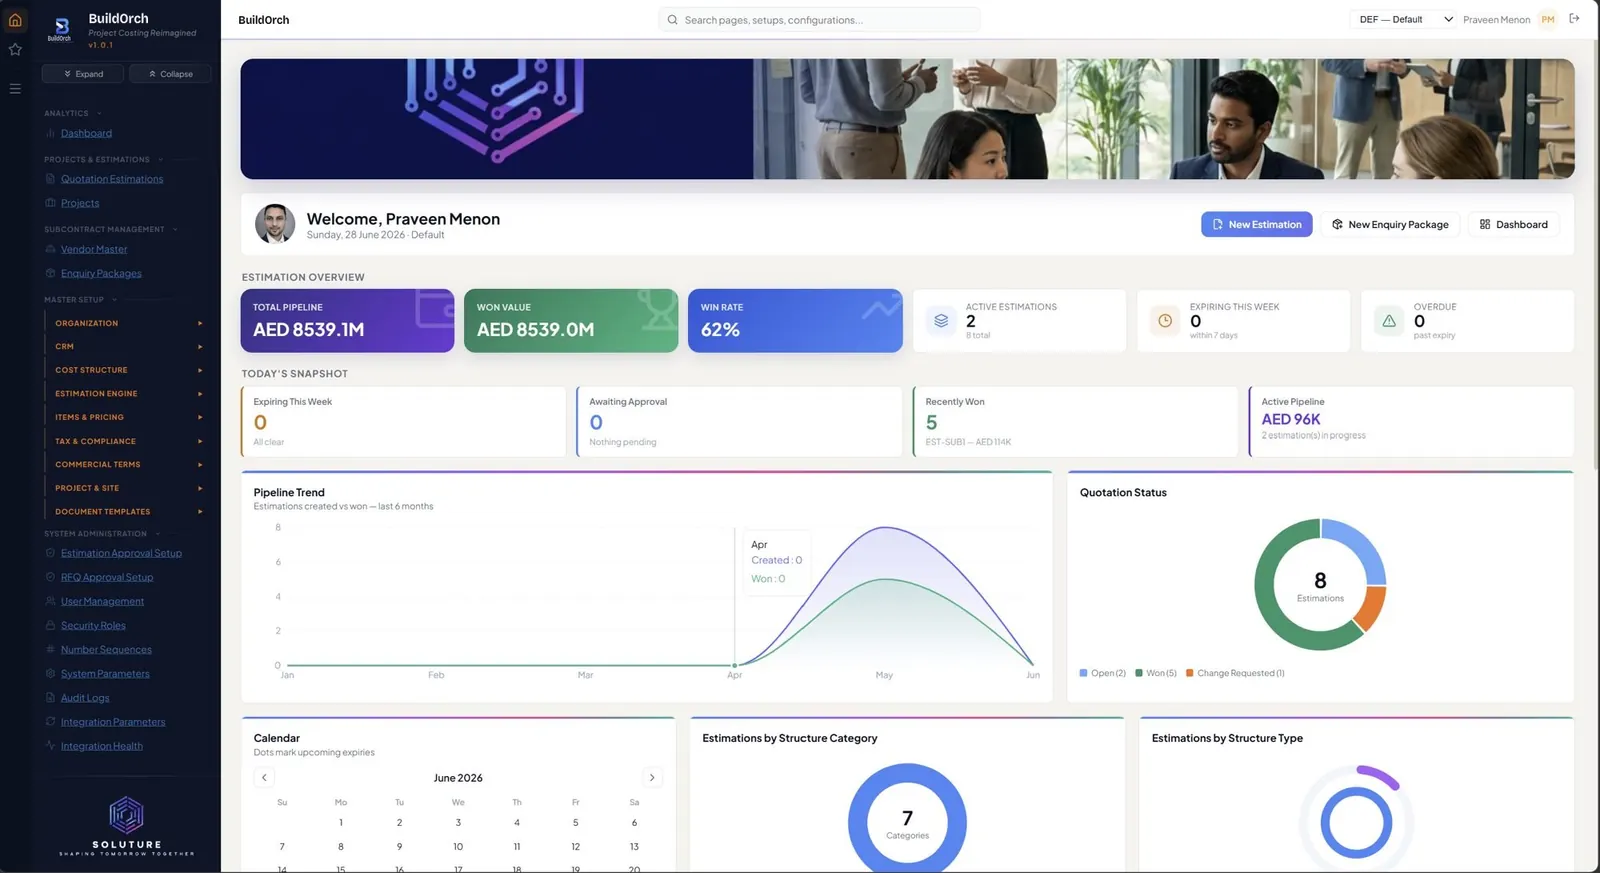Click New Enquiry Package button
Image resolution: width=1600 pixels, height=873 pixels.
click(x=1390, y=225)
